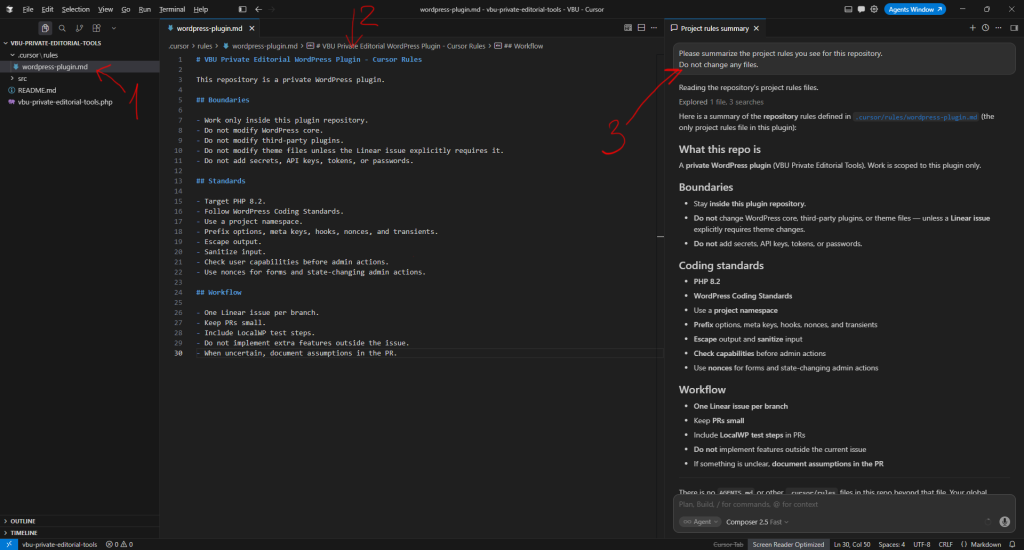Screen dimensions: 1024x550
Task: Change encoding via UTF-8 status item
Action: (921, 545)
